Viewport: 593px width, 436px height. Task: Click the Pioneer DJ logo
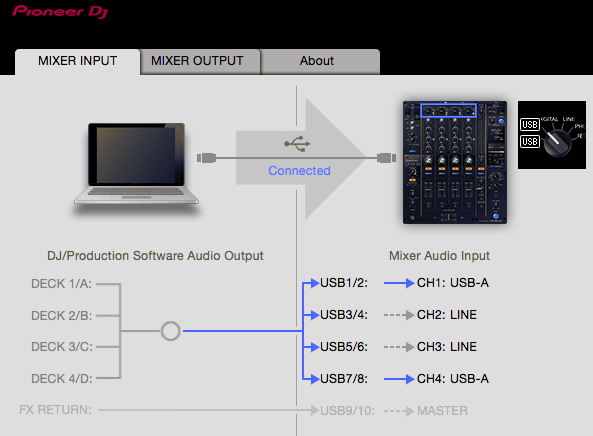[60, 11]
